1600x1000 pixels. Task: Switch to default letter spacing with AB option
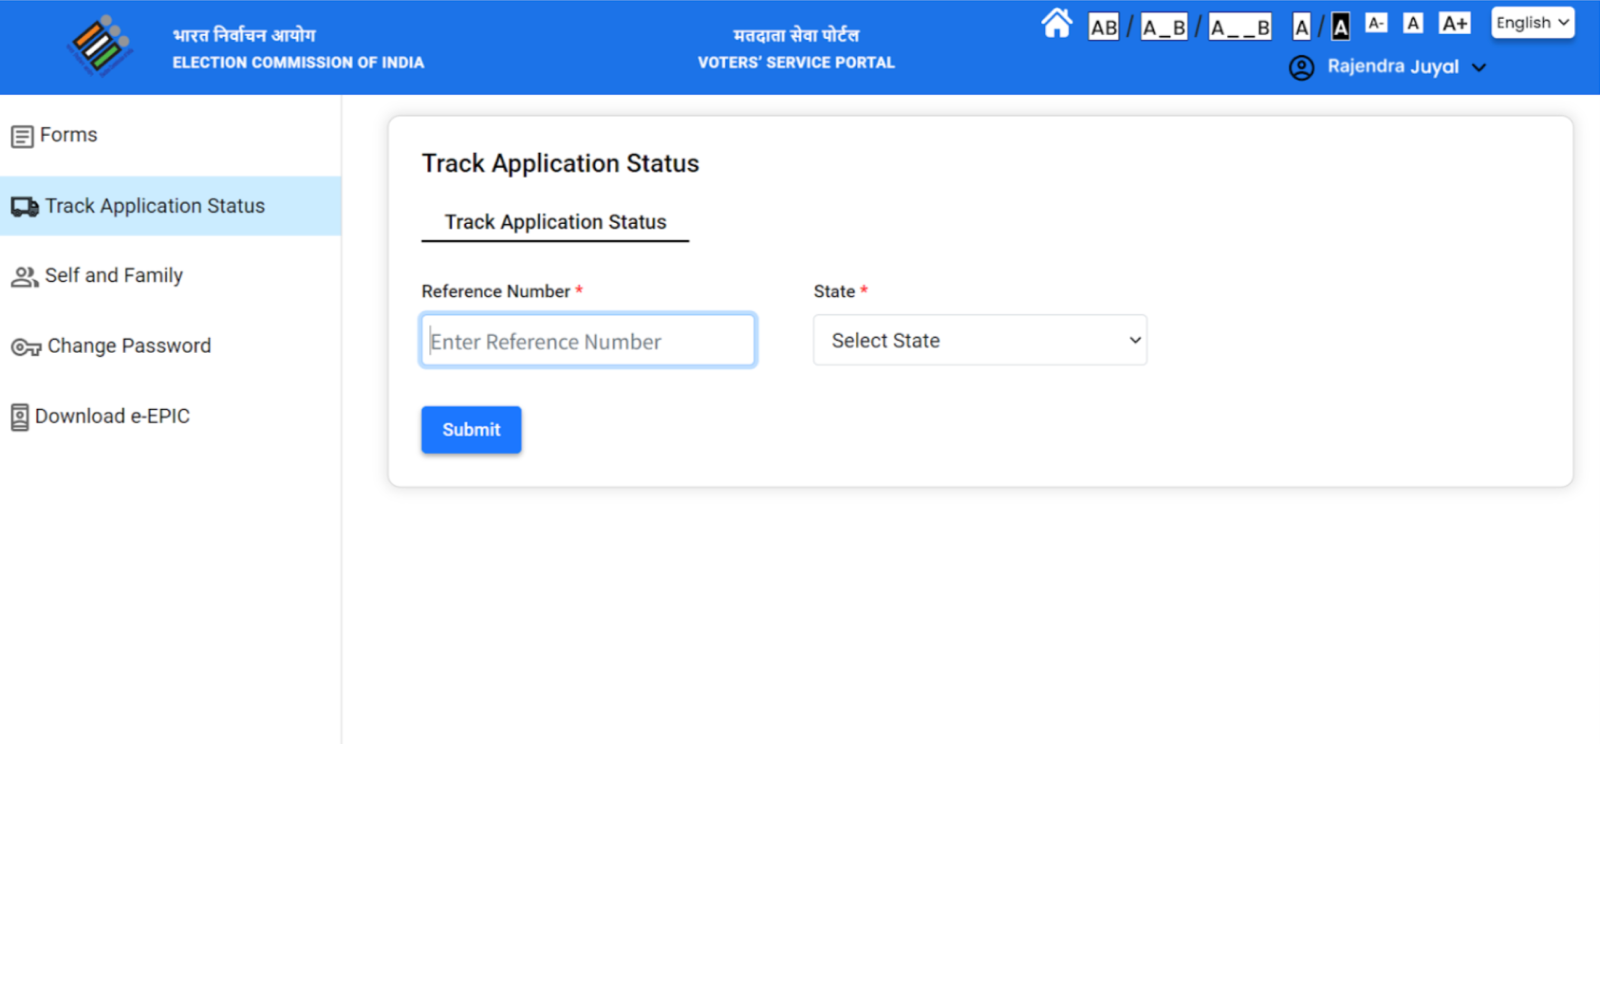tap(1103, 27)
